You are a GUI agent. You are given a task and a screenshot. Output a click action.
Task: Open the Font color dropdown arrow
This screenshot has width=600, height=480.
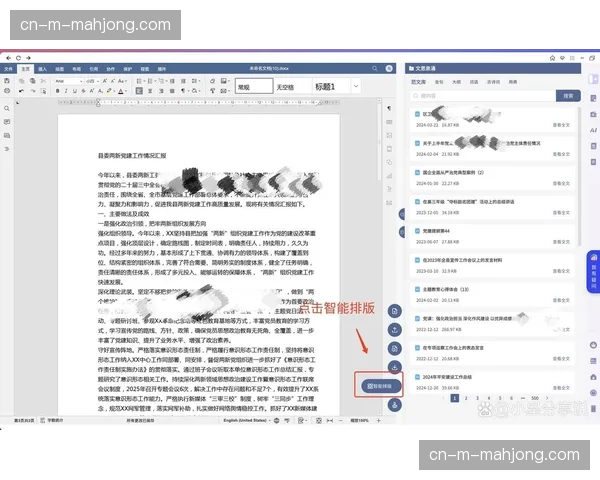126,91
